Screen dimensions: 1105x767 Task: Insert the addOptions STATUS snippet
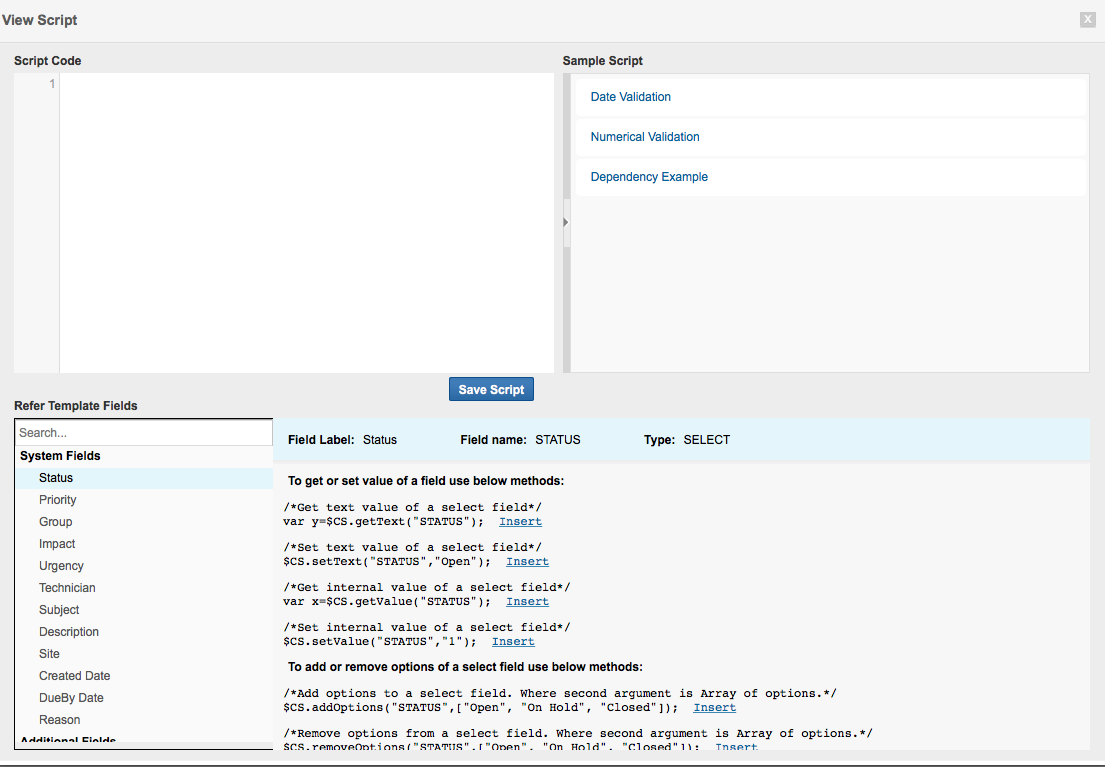point(715,708)
